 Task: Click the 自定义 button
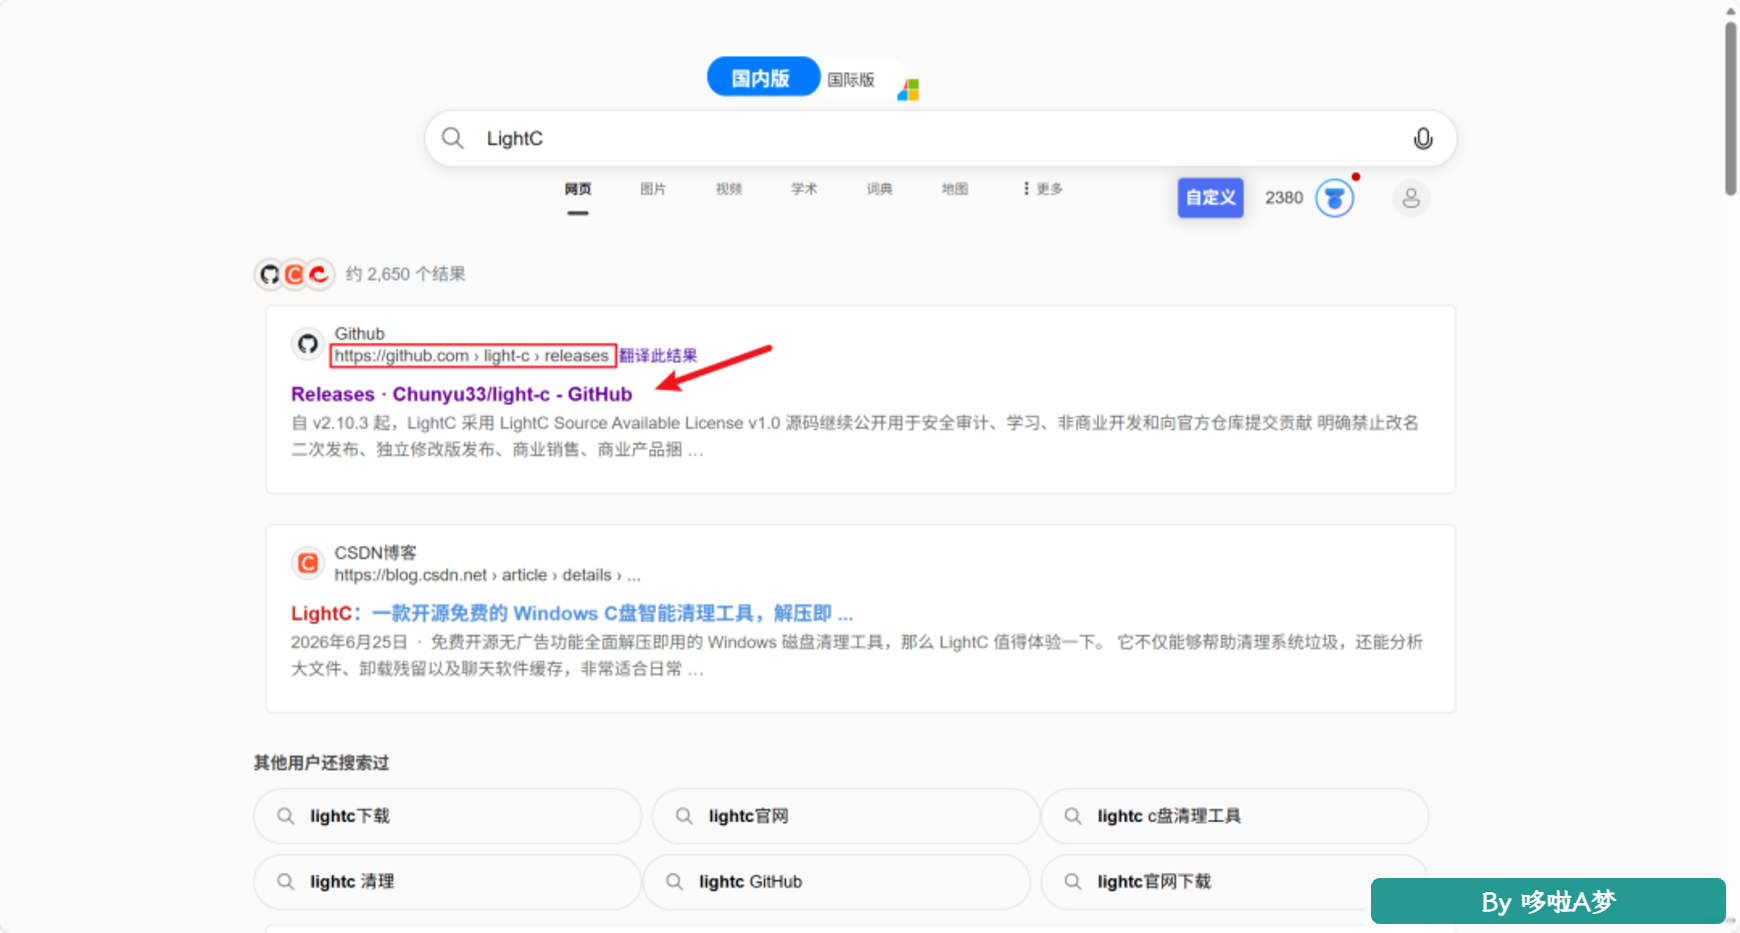[1211, 198]
